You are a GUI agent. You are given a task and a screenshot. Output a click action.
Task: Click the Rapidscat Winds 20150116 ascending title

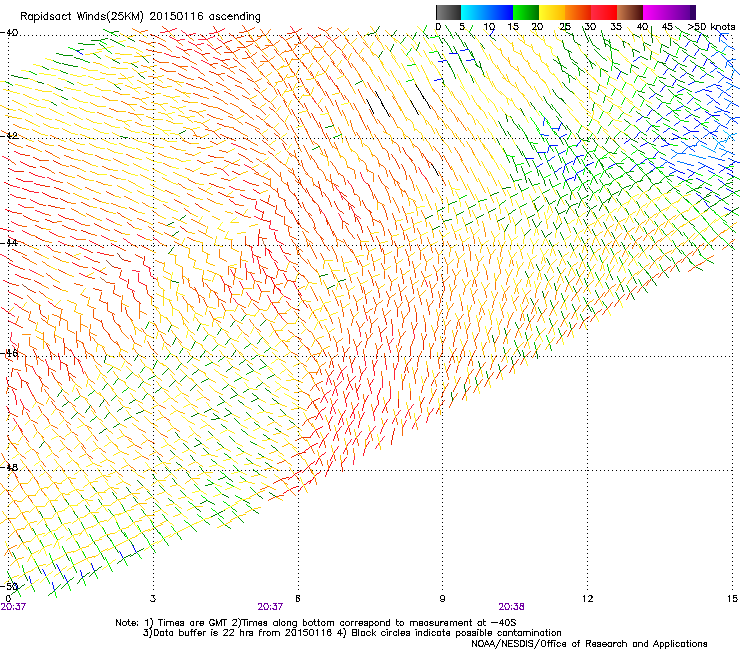point(140,17)
